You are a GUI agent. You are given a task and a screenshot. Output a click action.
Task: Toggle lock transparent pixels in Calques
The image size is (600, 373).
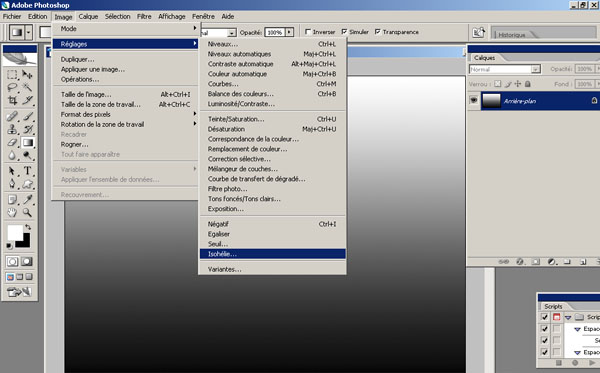click(497, 84)
